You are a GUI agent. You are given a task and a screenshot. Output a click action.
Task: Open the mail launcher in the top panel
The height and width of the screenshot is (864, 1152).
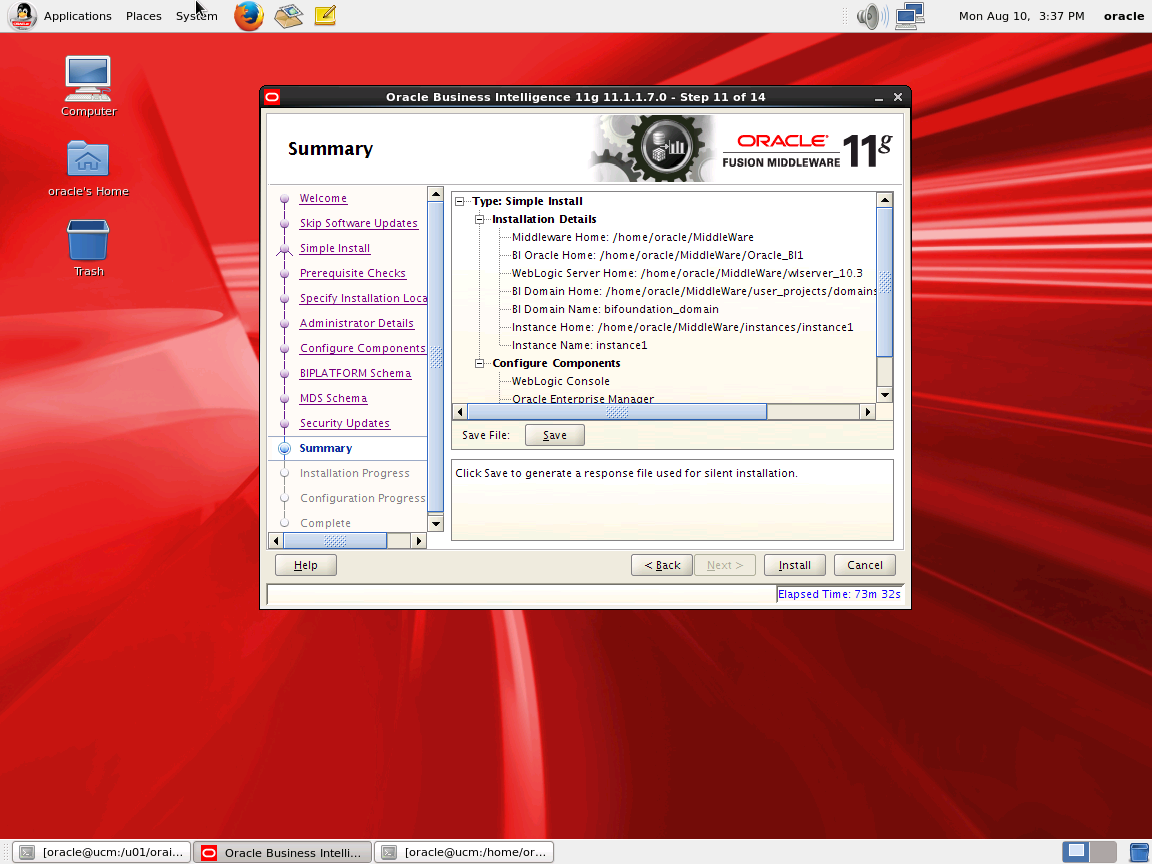pos(289,15)
